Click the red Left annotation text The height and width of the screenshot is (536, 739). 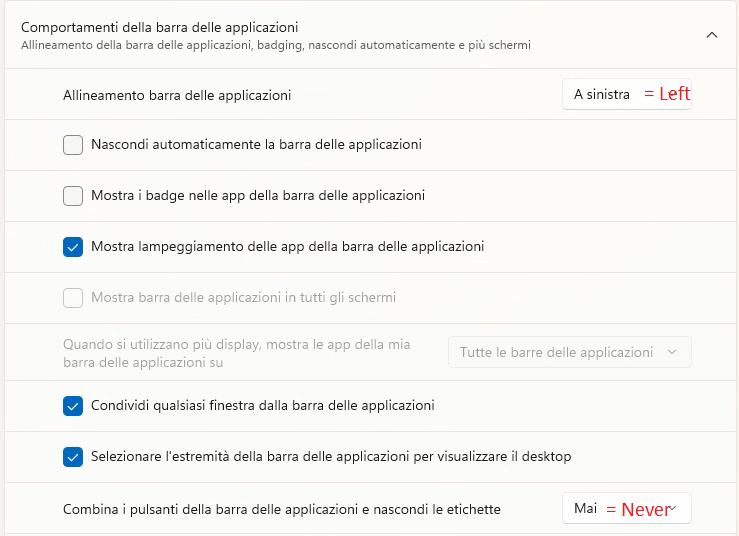point(675,94)
